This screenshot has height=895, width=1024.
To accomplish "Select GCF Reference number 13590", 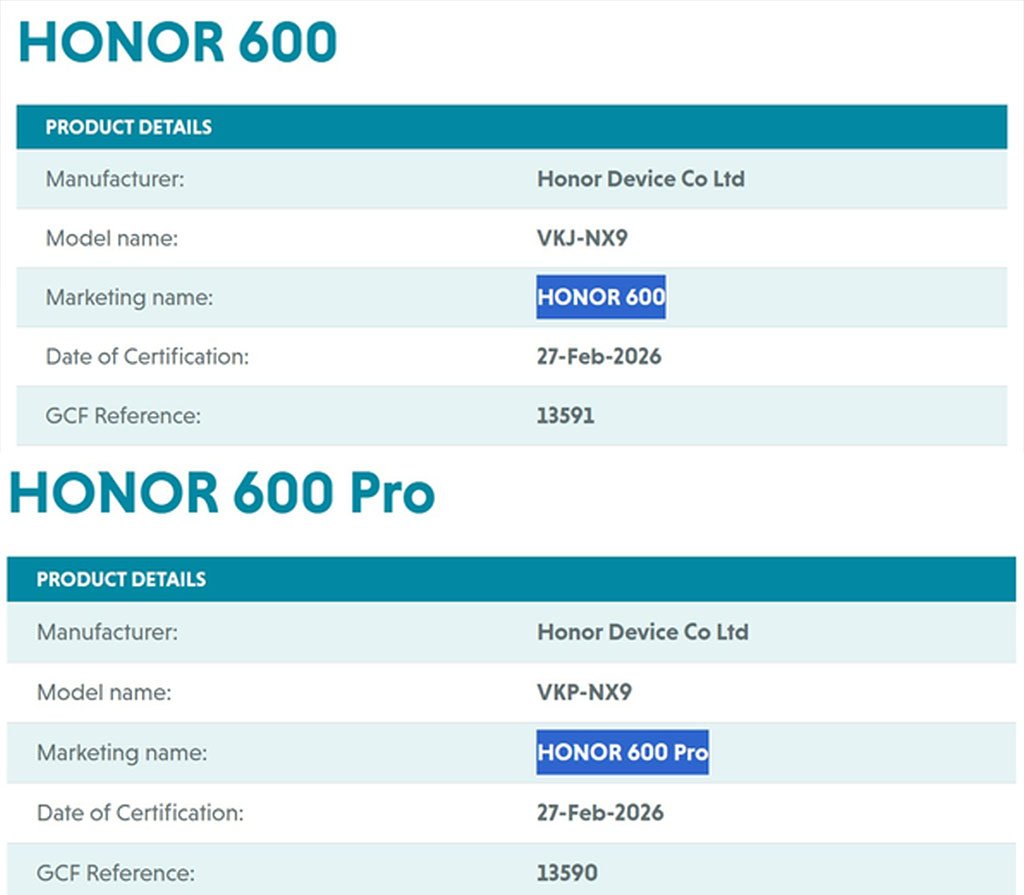I will 566,873.
